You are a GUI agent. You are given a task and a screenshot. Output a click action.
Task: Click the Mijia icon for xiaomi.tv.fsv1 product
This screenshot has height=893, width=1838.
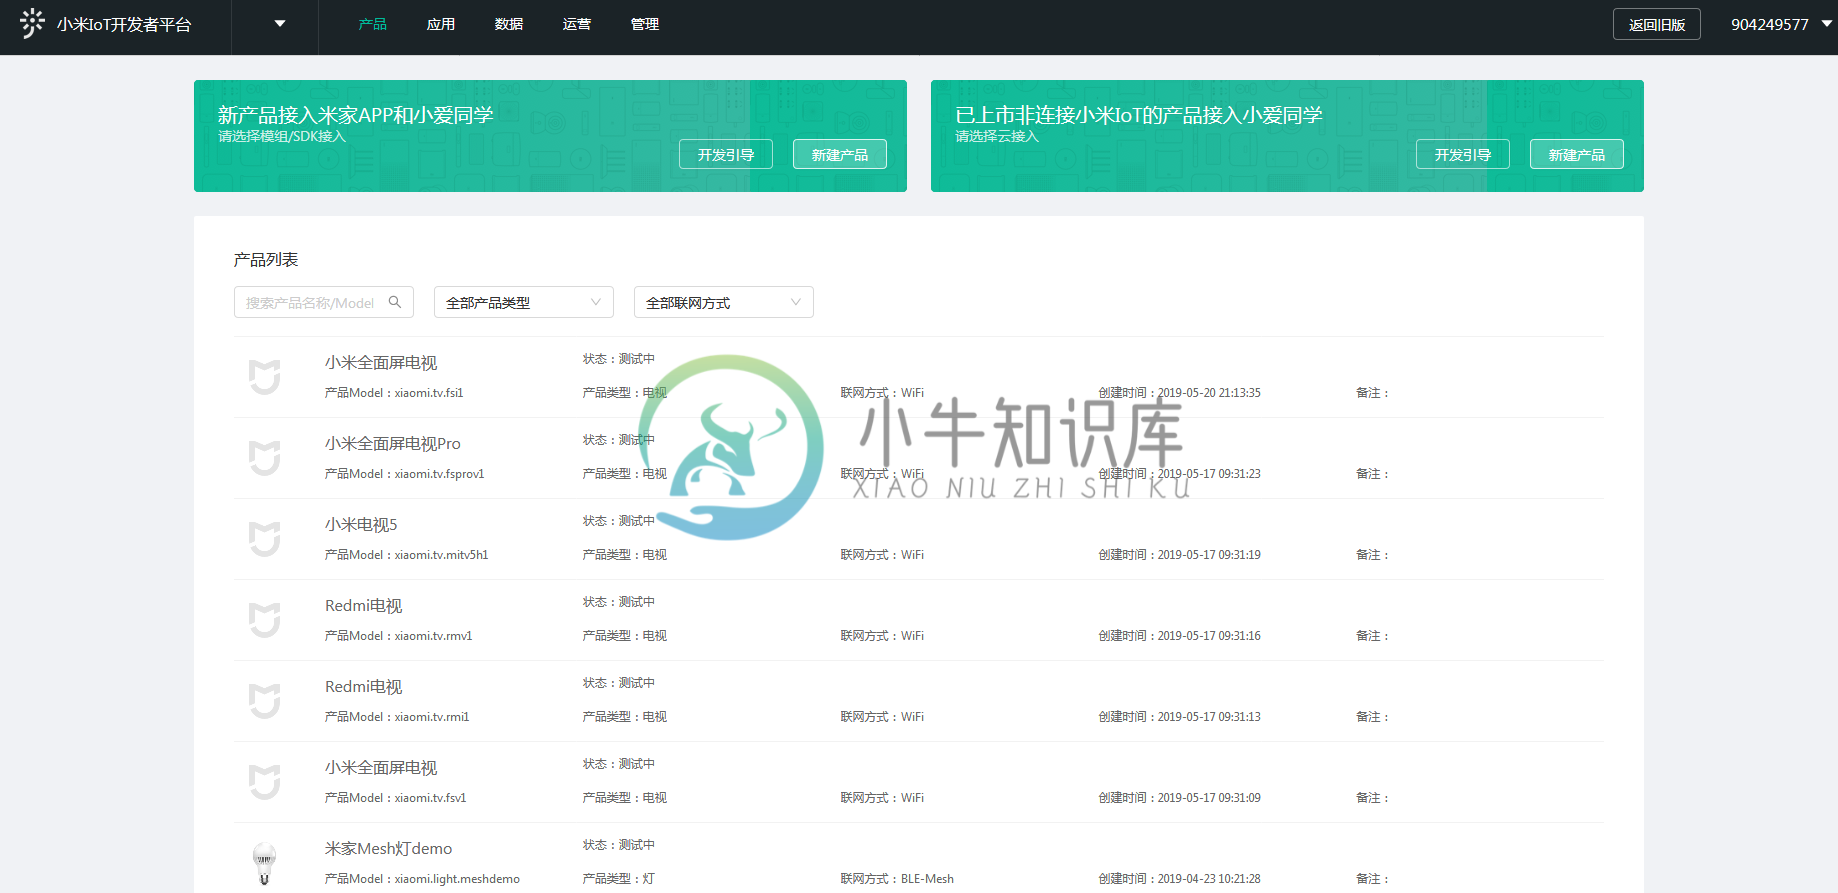(x=264, y=782)
